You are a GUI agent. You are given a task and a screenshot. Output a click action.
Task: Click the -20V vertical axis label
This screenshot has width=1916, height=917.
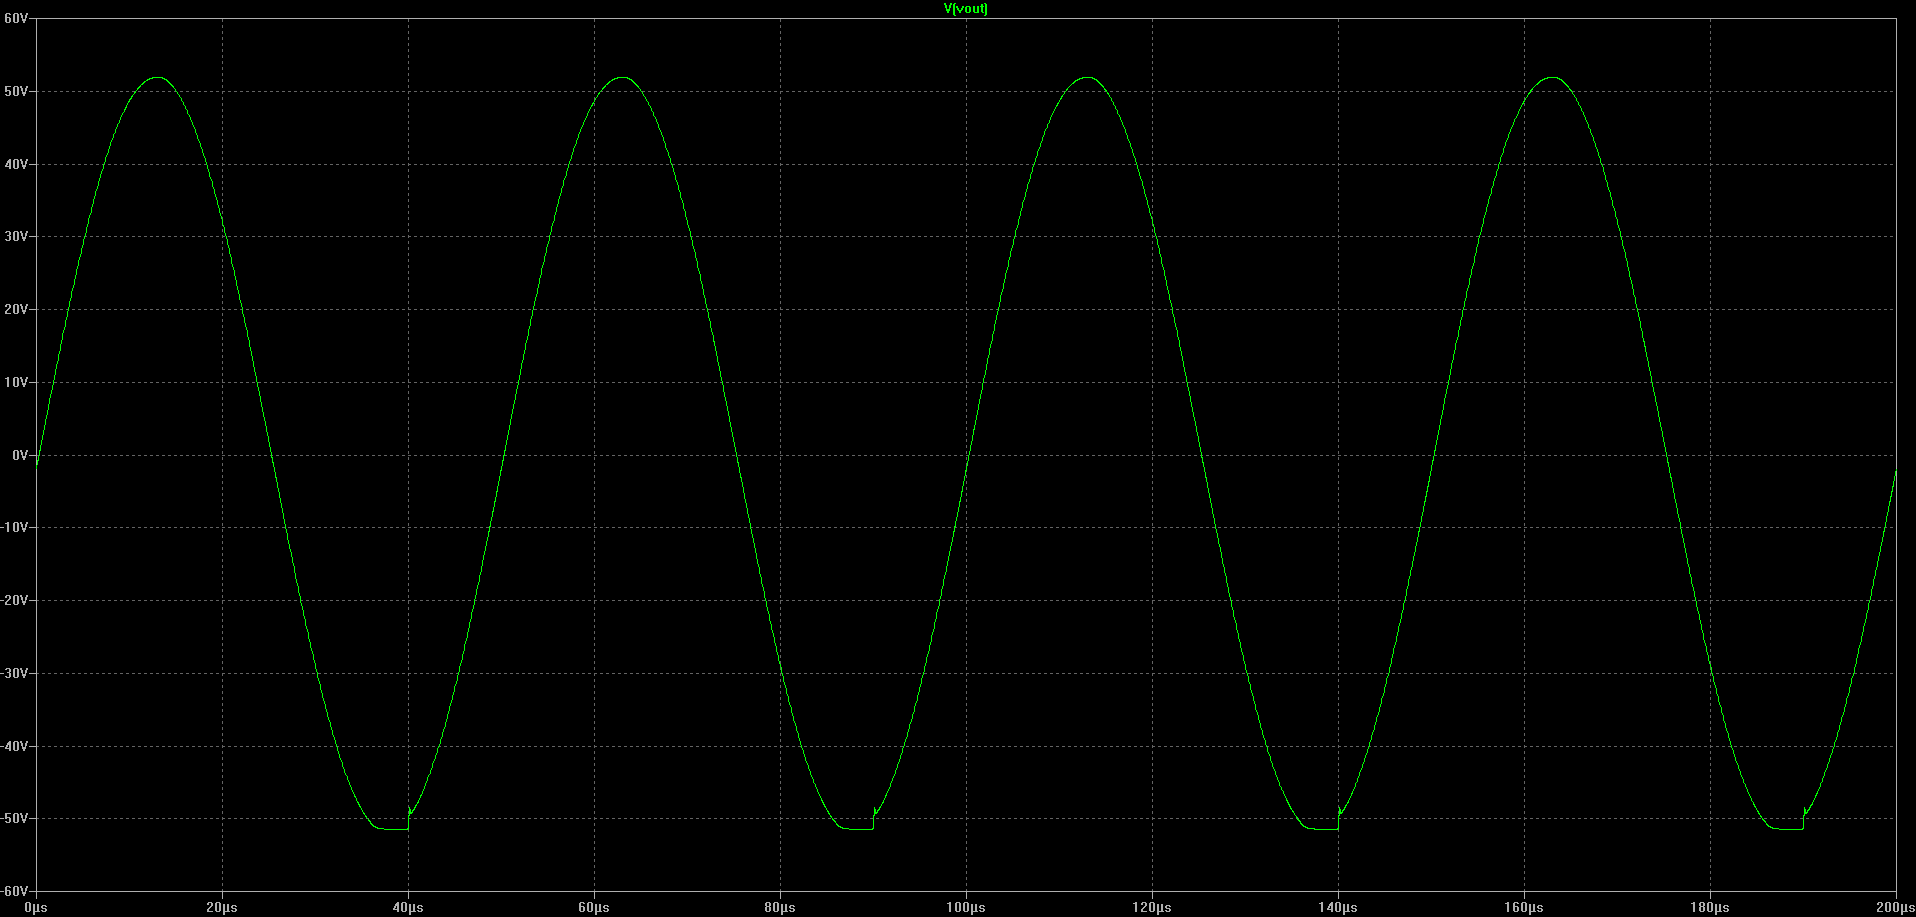point(14,600)
